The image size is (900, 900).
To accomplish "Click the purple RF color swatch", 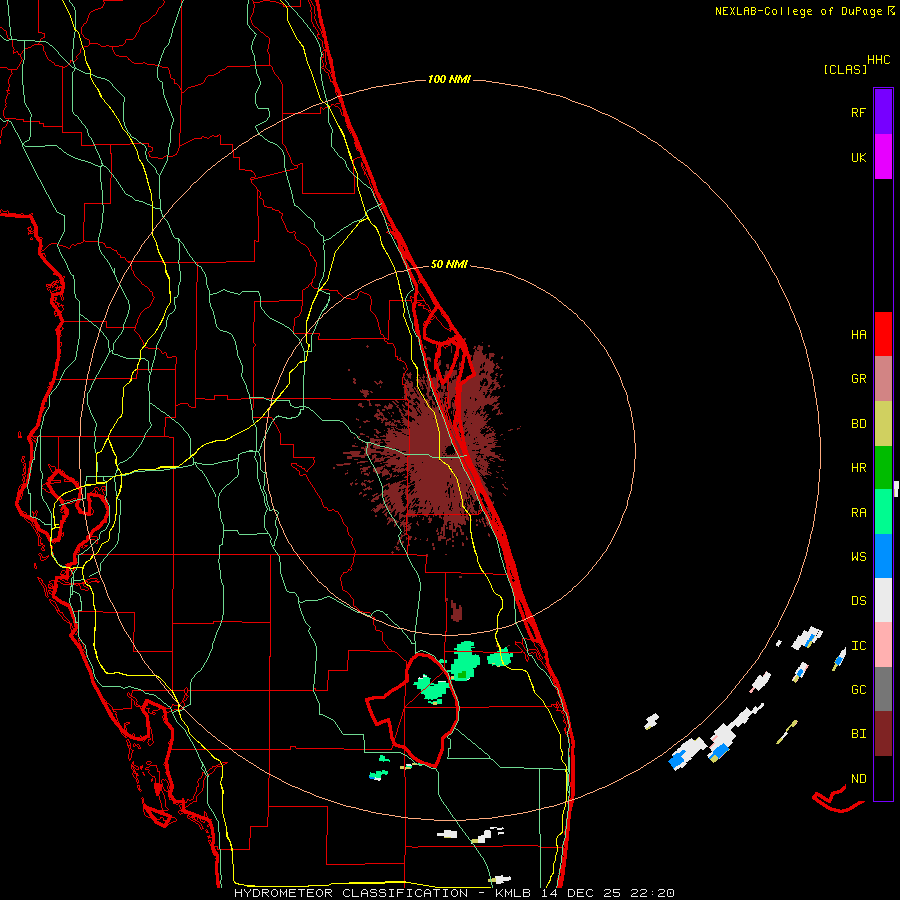I will [883, 112].
